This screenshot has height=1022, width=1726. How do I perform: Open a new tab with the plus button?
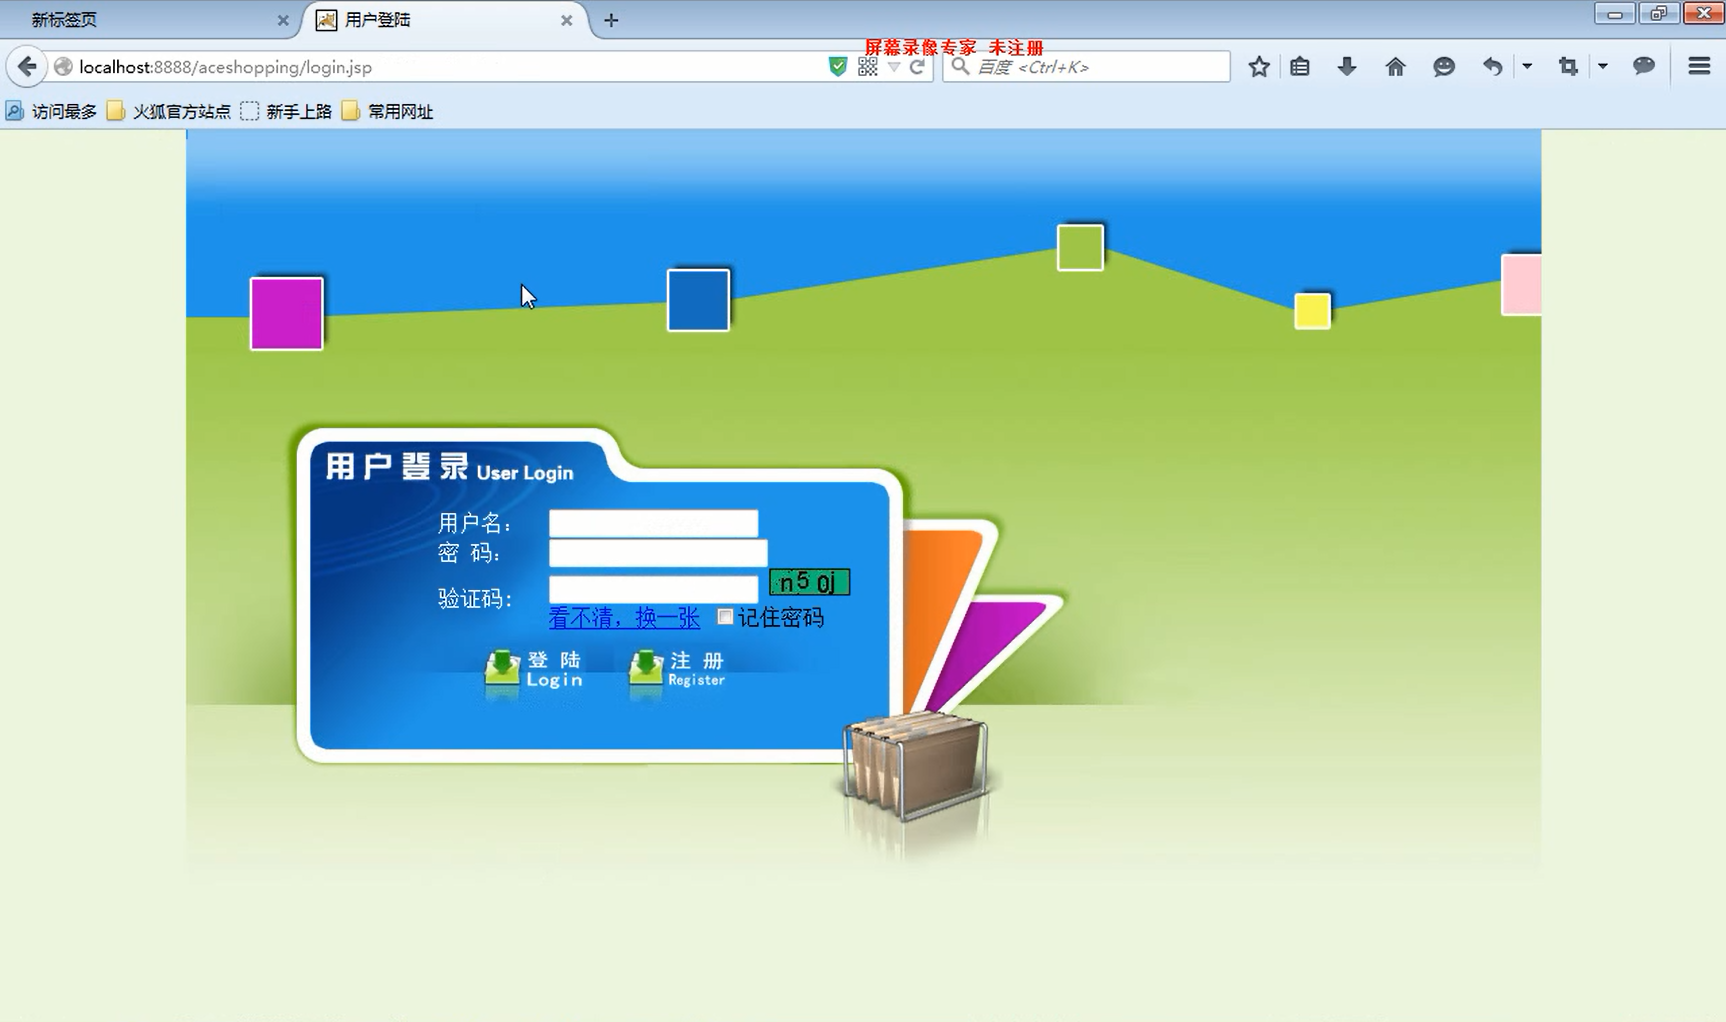click(x=611, y=20)
